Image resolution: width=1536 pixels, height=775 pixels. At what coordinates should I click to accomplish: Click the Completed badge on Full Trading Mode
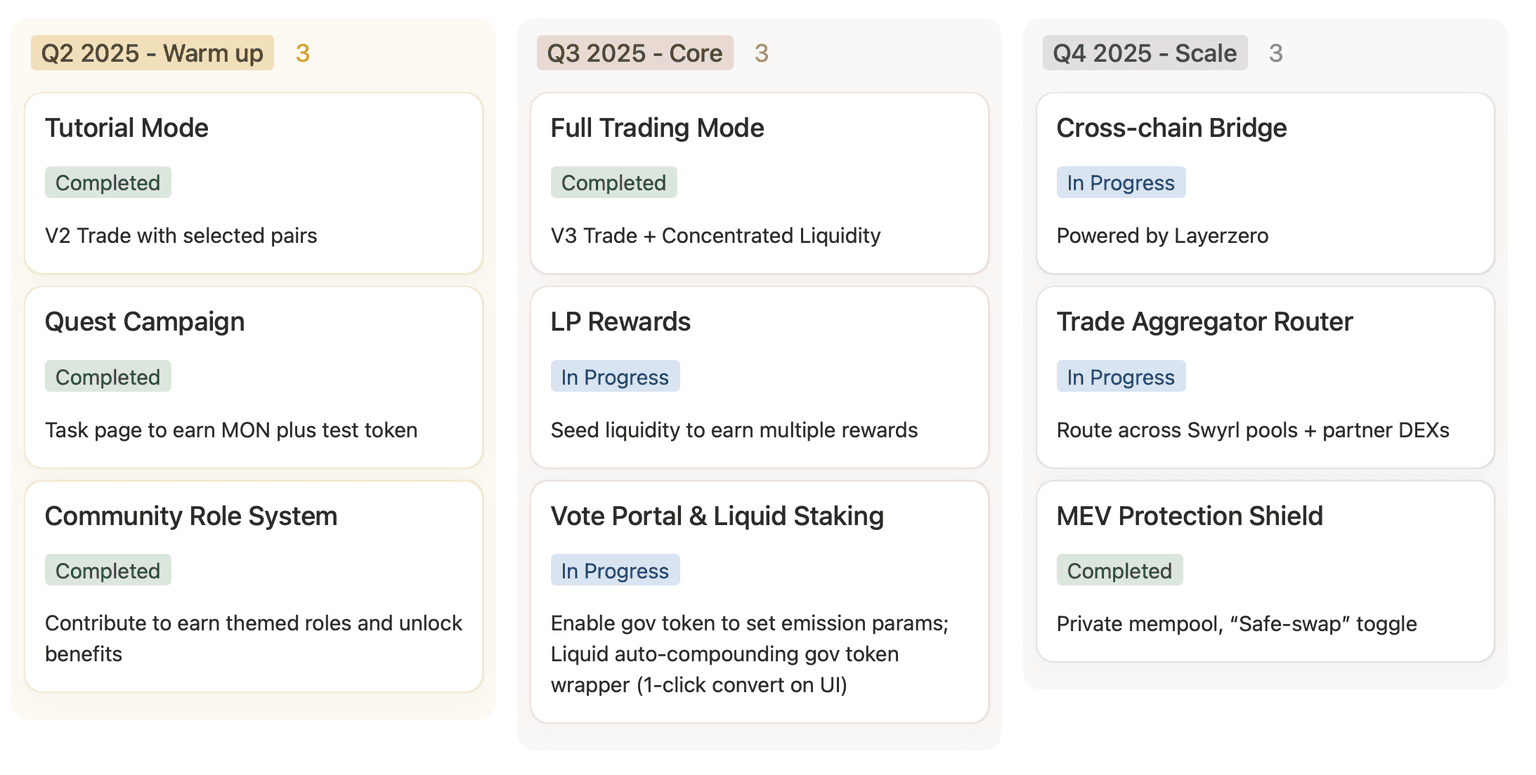coord(613,182)
